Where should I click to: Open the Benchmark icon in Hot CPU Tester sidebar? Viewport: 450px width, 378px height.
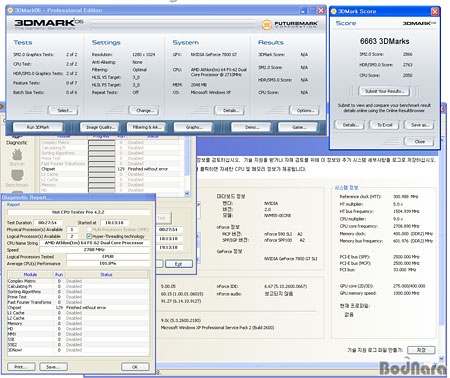coord(17,176)
